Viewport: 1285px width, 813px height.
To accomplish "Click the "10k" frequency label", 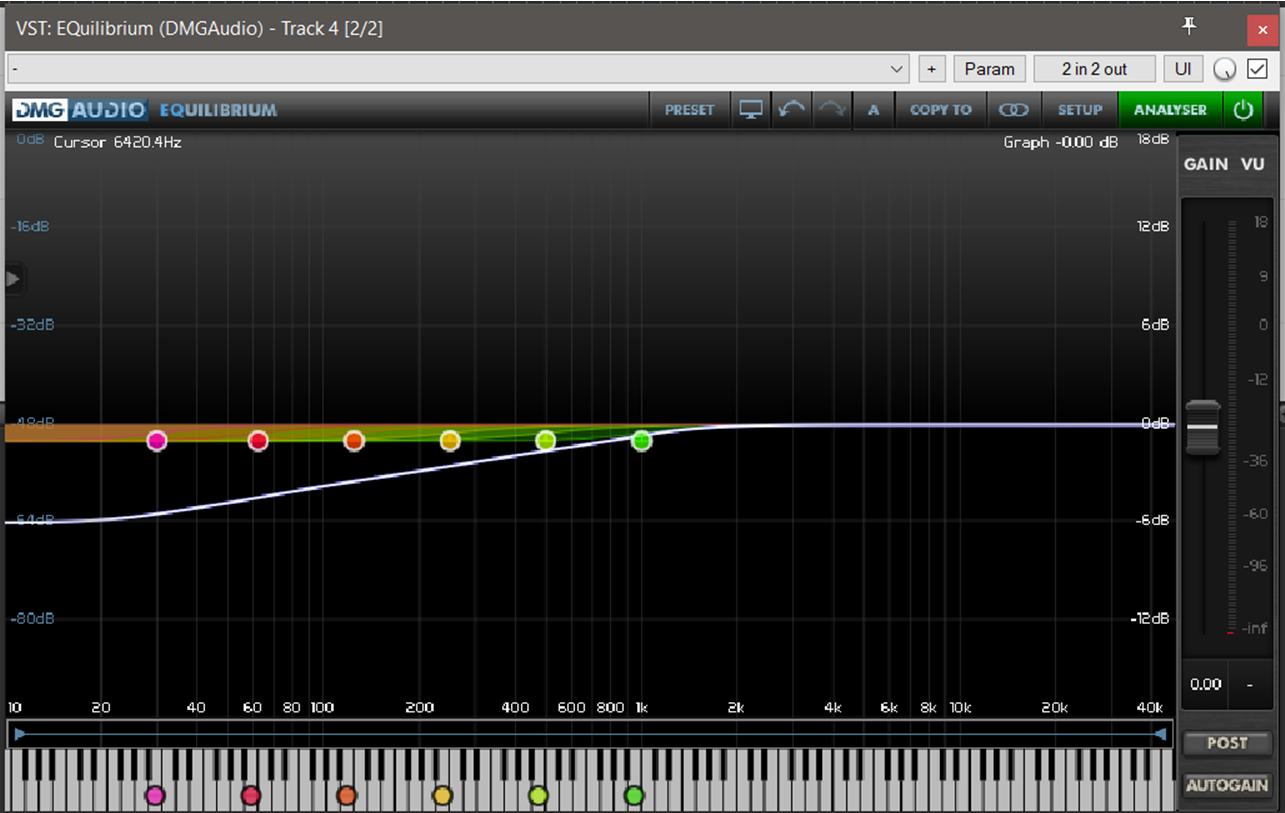I will pyautogui.click(x=960, y=708).
